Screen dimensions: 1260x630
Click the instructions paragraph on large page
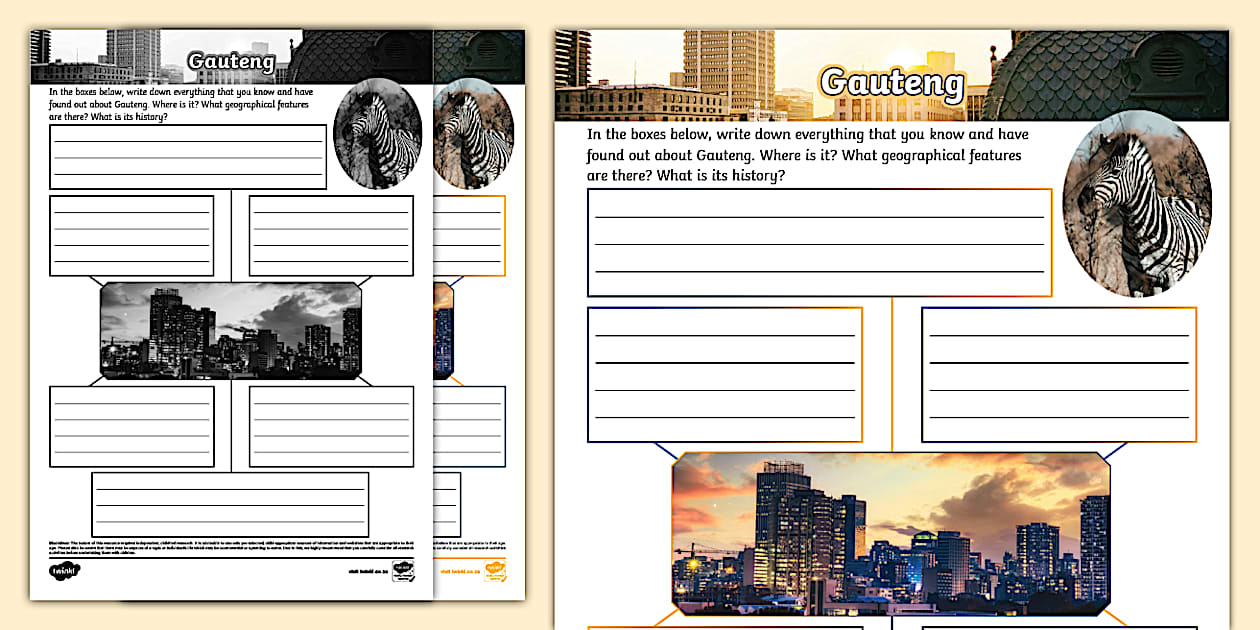[807, 155]
